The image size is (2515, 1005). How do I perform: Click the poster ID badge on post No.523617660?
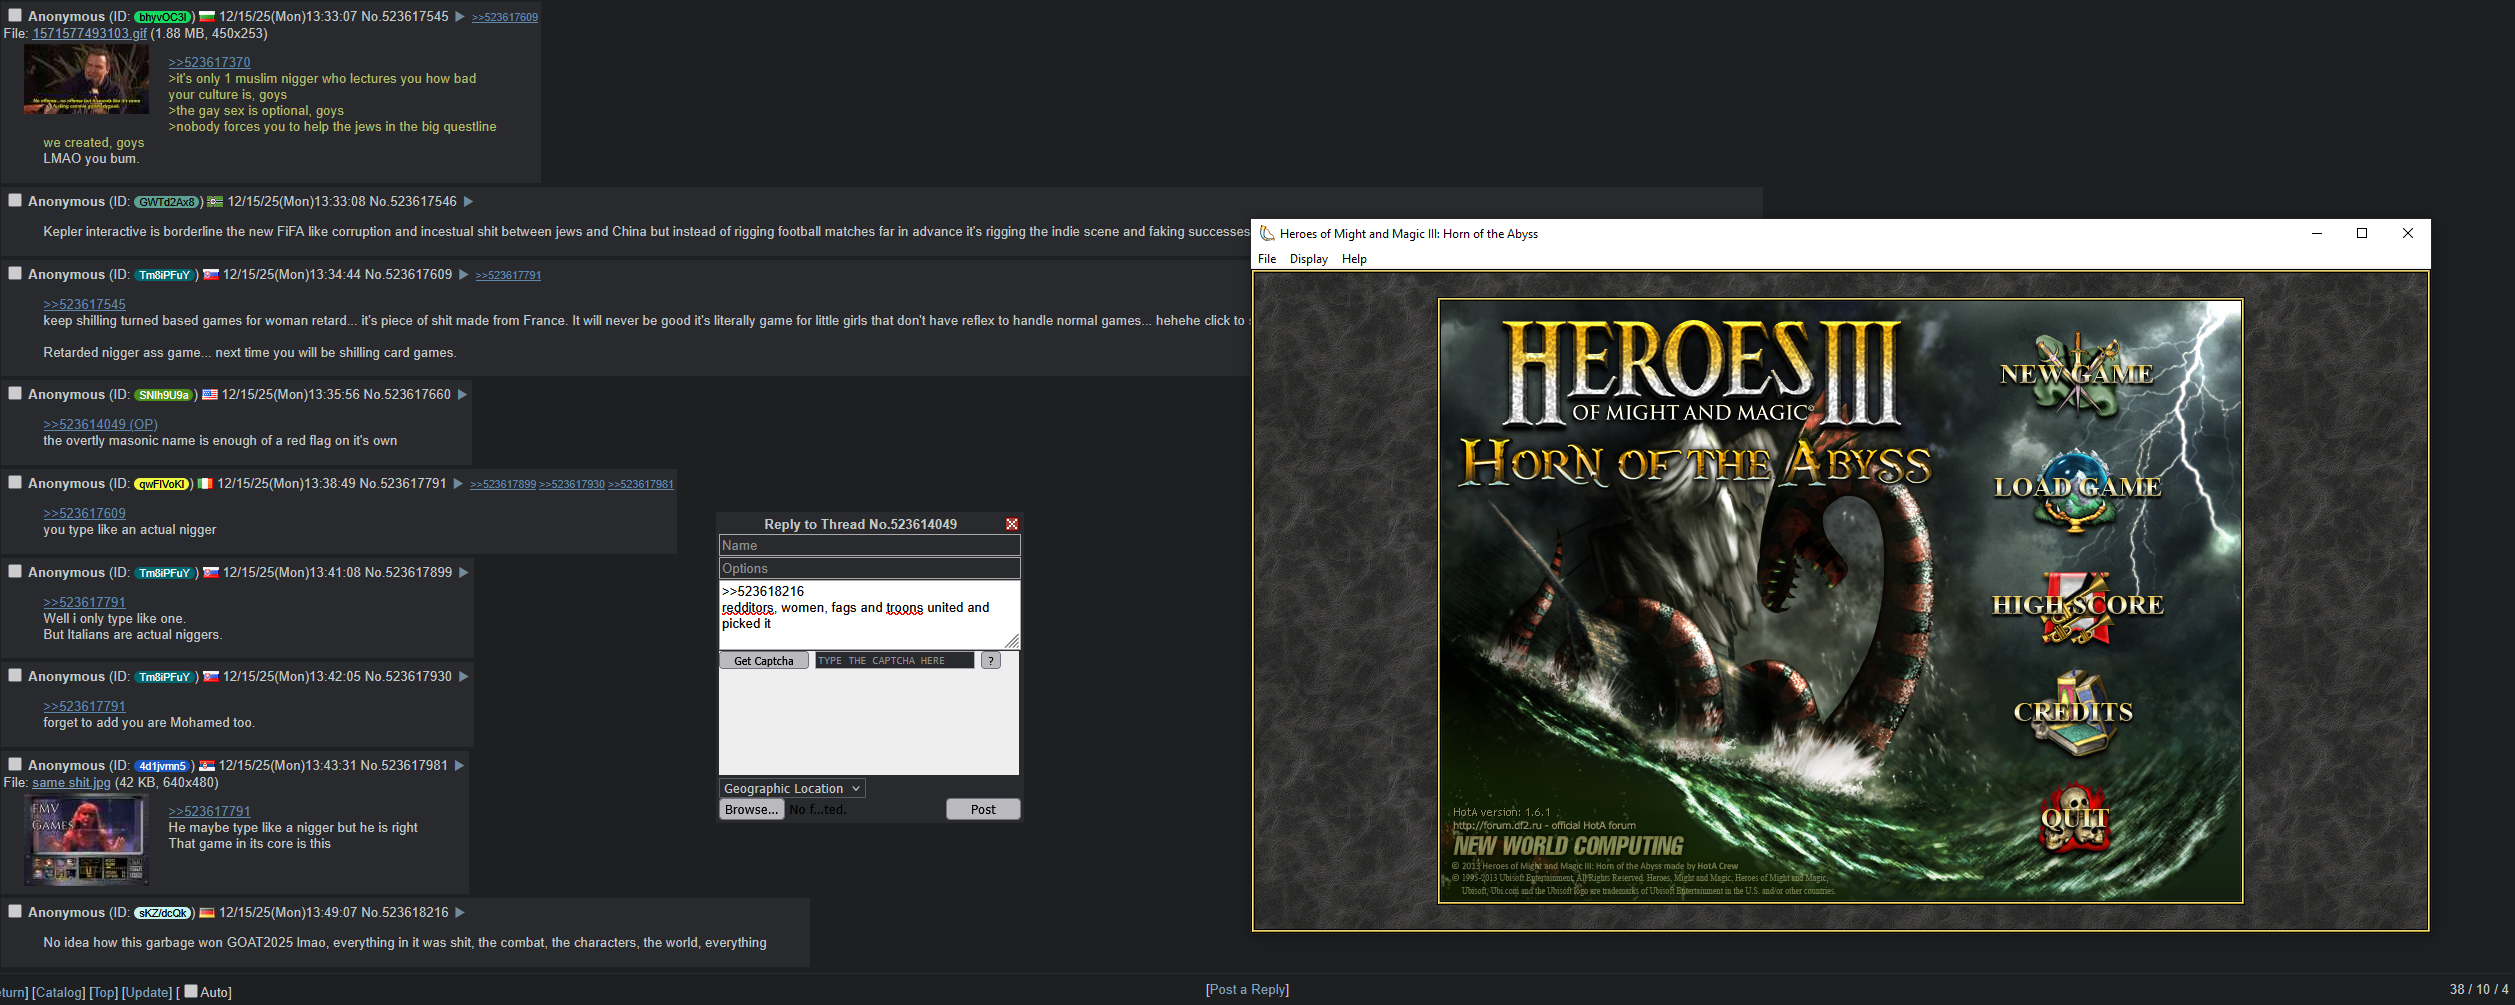(x=164, y=395)
